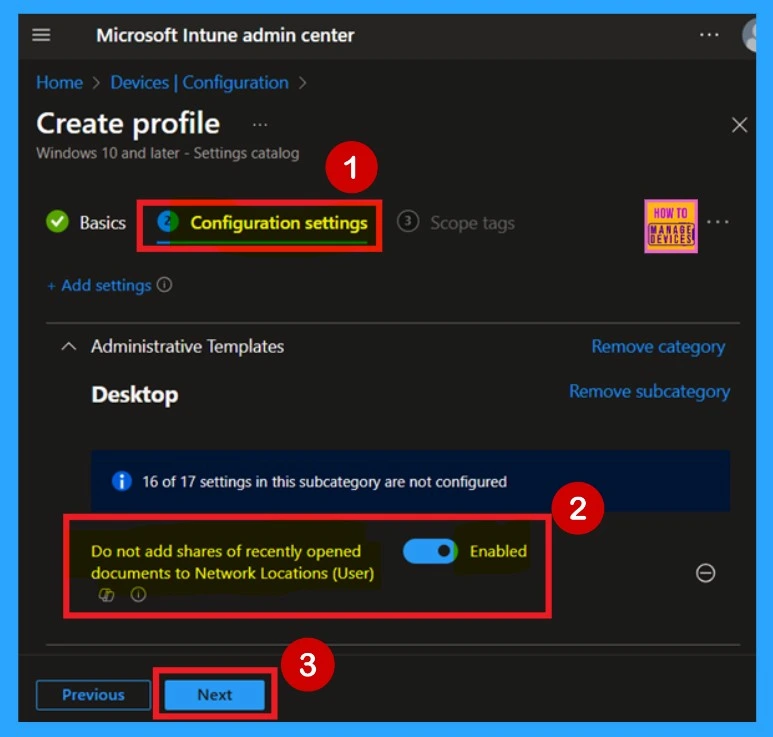Show info icon for the Network Locations setting
The height and width of the screenshot is (737, 773).
(x=138, y=595)
